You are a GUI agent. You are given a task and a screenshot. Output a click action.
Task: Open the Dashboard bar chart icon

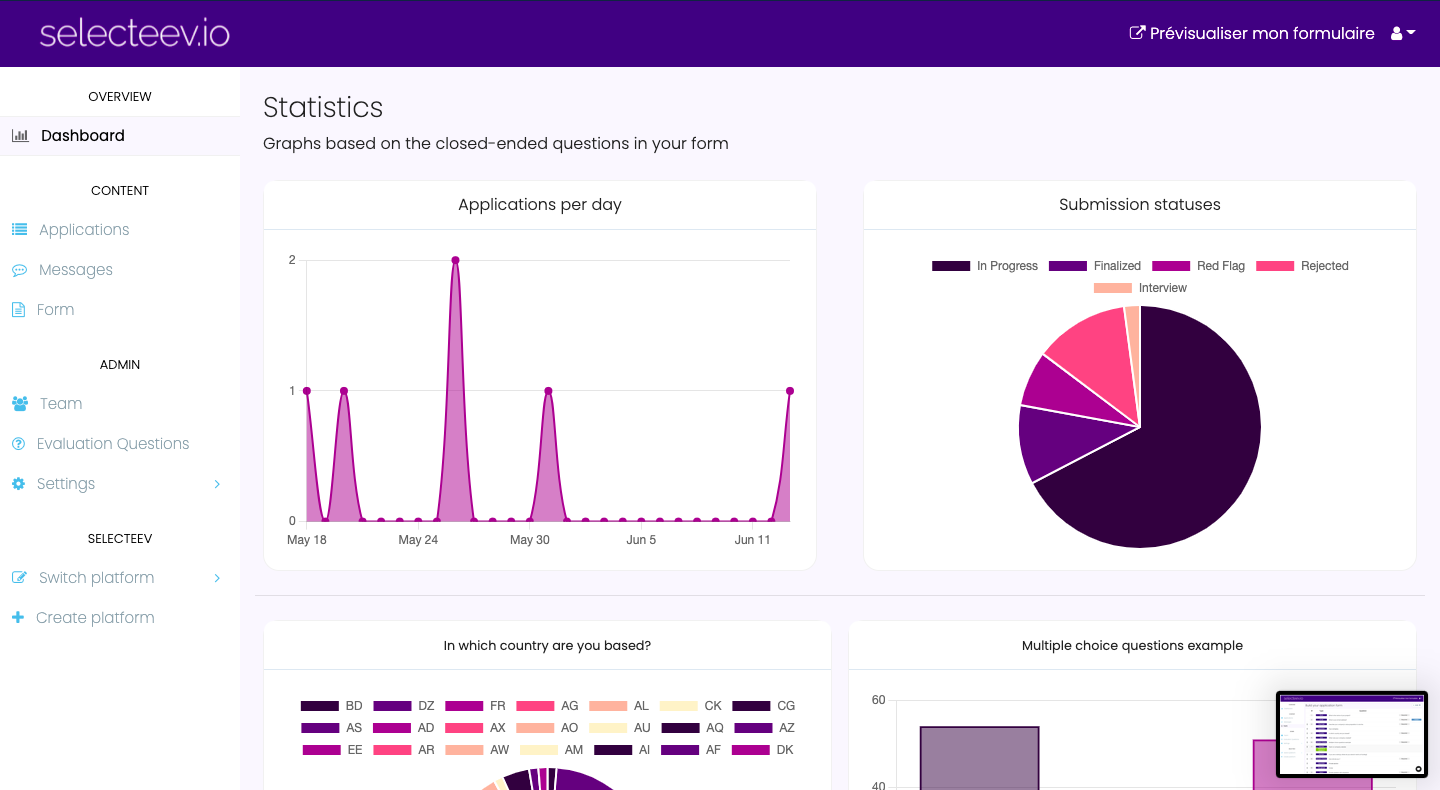[x=19, y=135]
